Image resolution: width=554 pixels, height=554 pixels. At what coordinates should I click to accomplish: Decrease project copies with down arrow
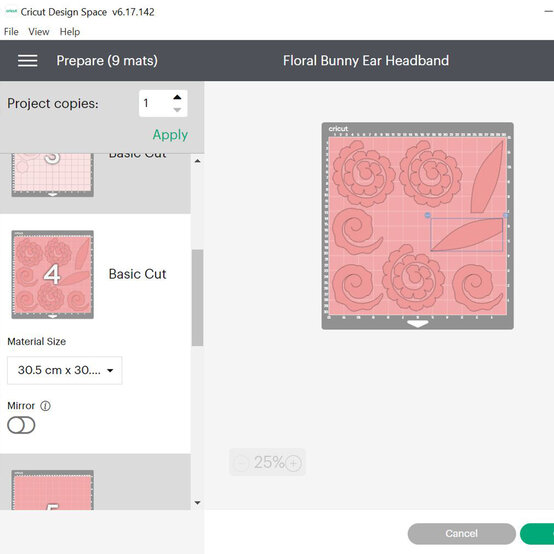click(x=177, y=110)
